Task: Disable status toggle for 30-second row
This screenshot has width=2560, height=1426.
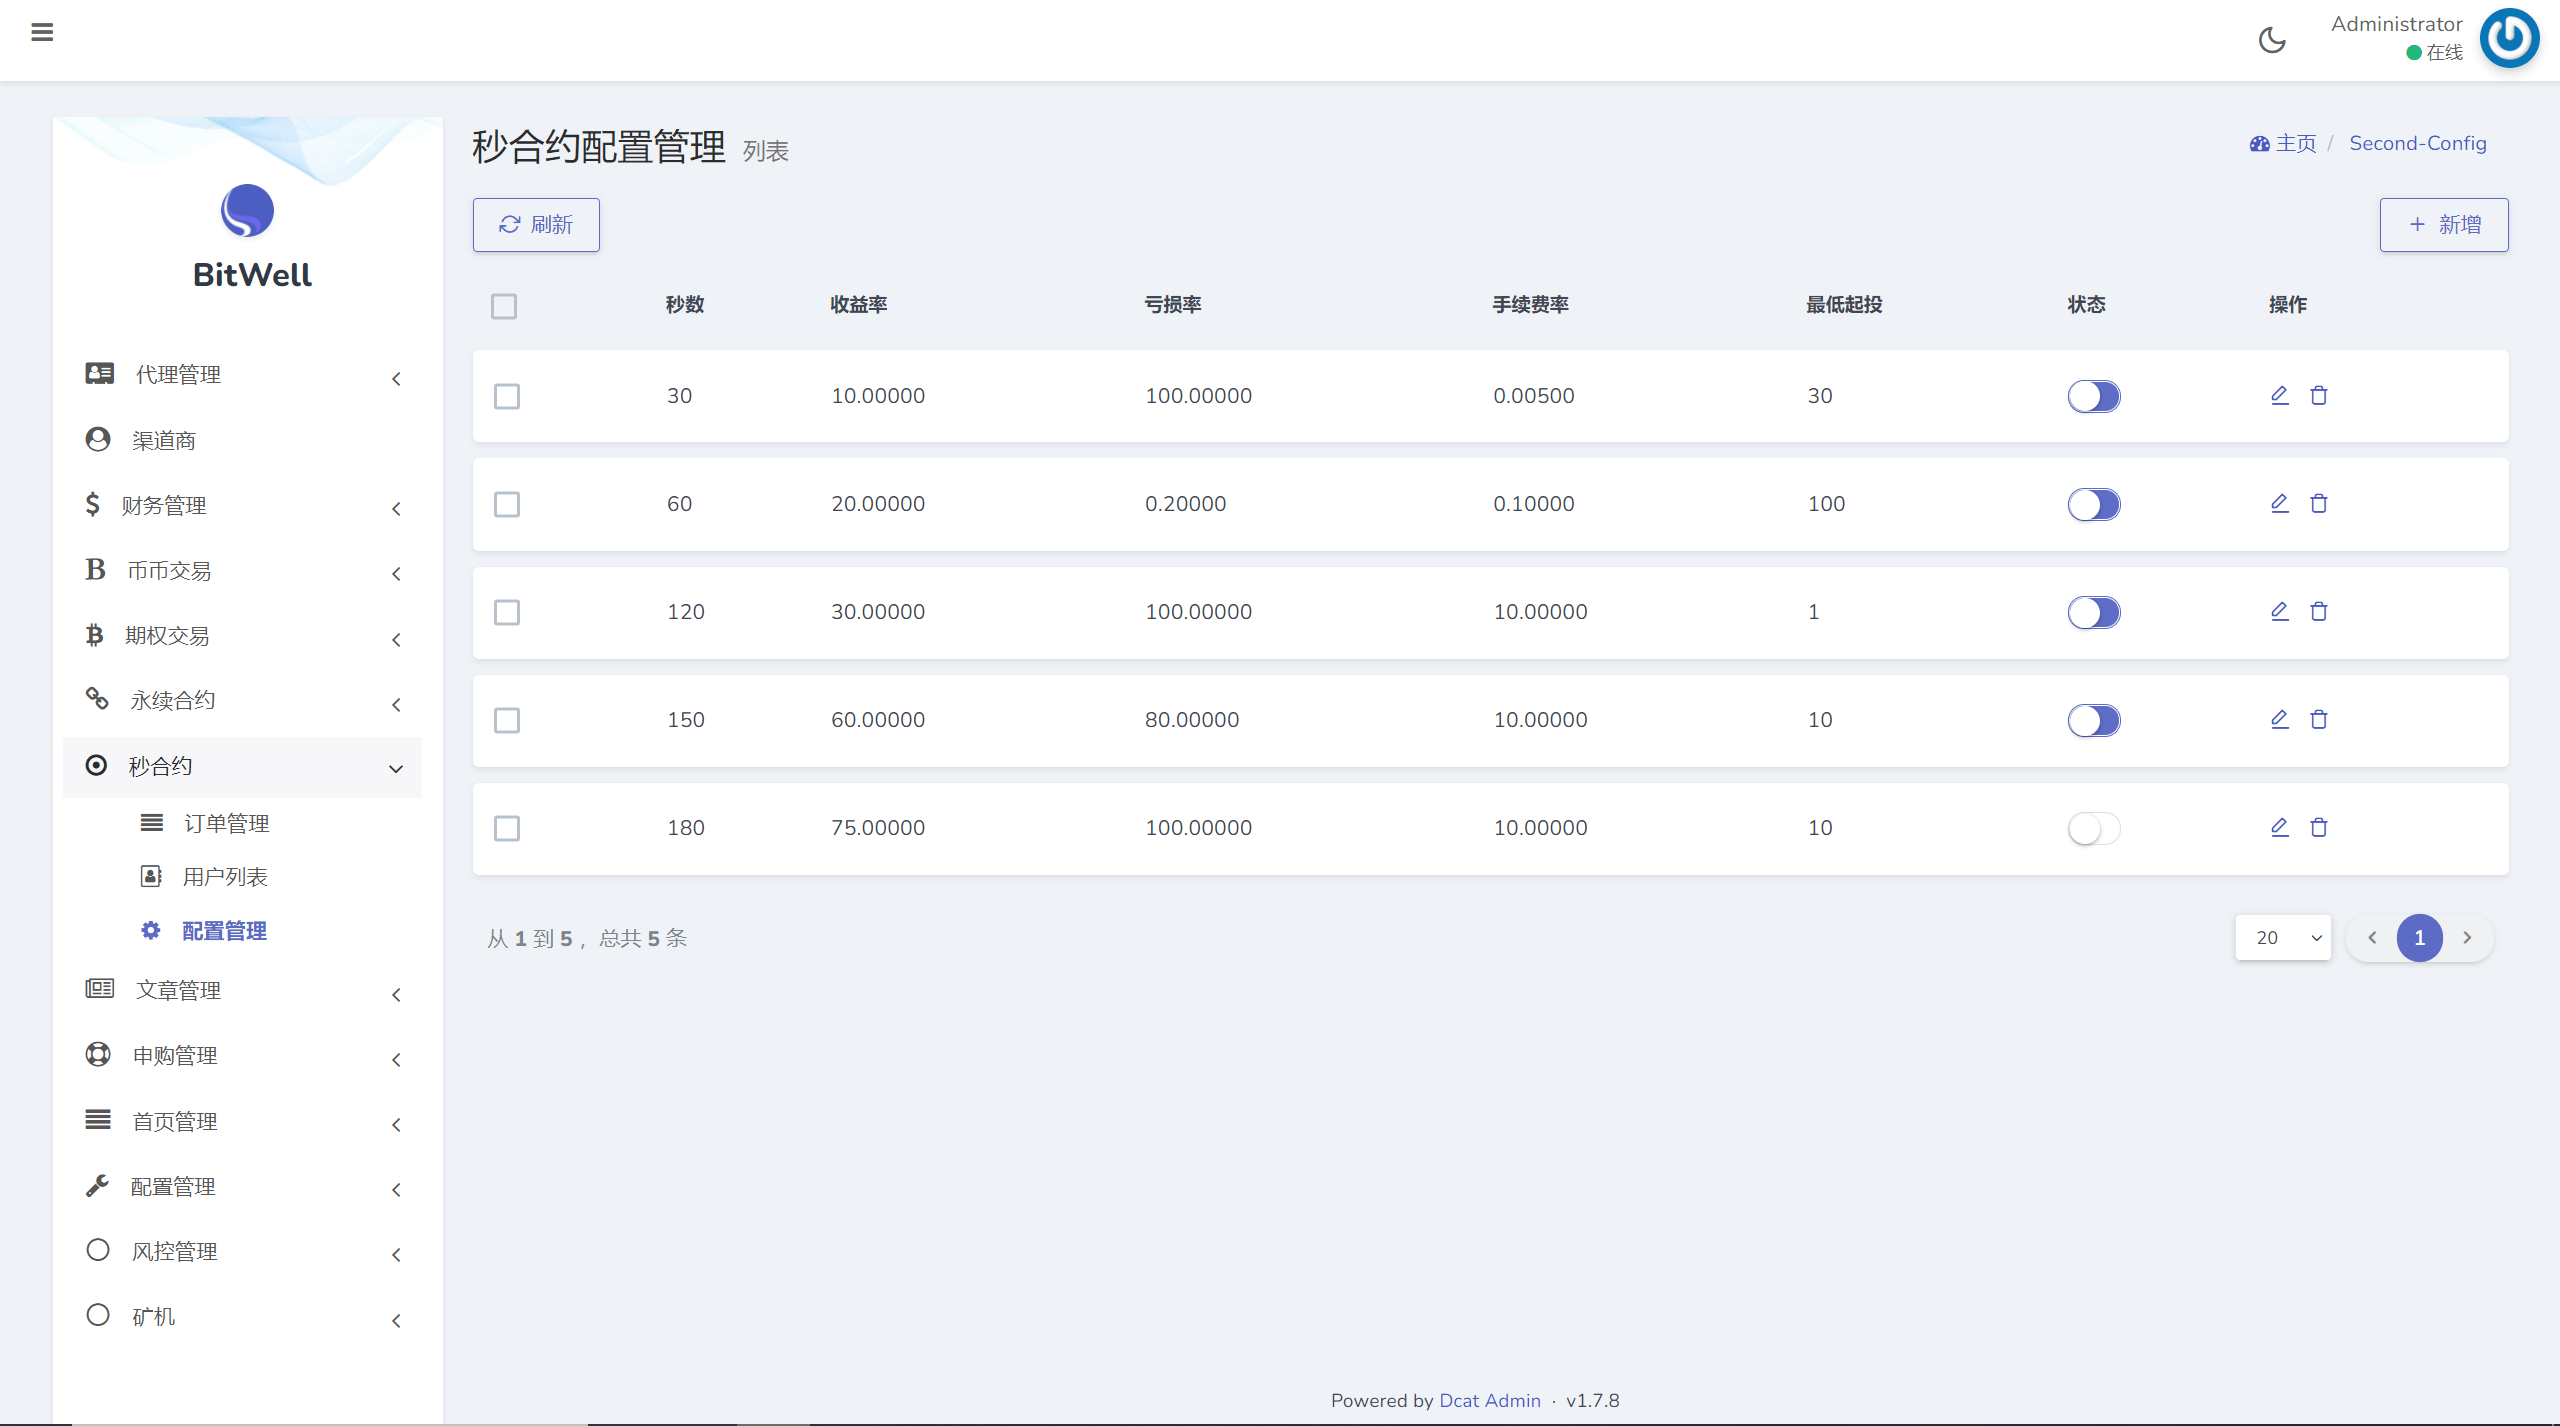Action: tap(2093, 396)
